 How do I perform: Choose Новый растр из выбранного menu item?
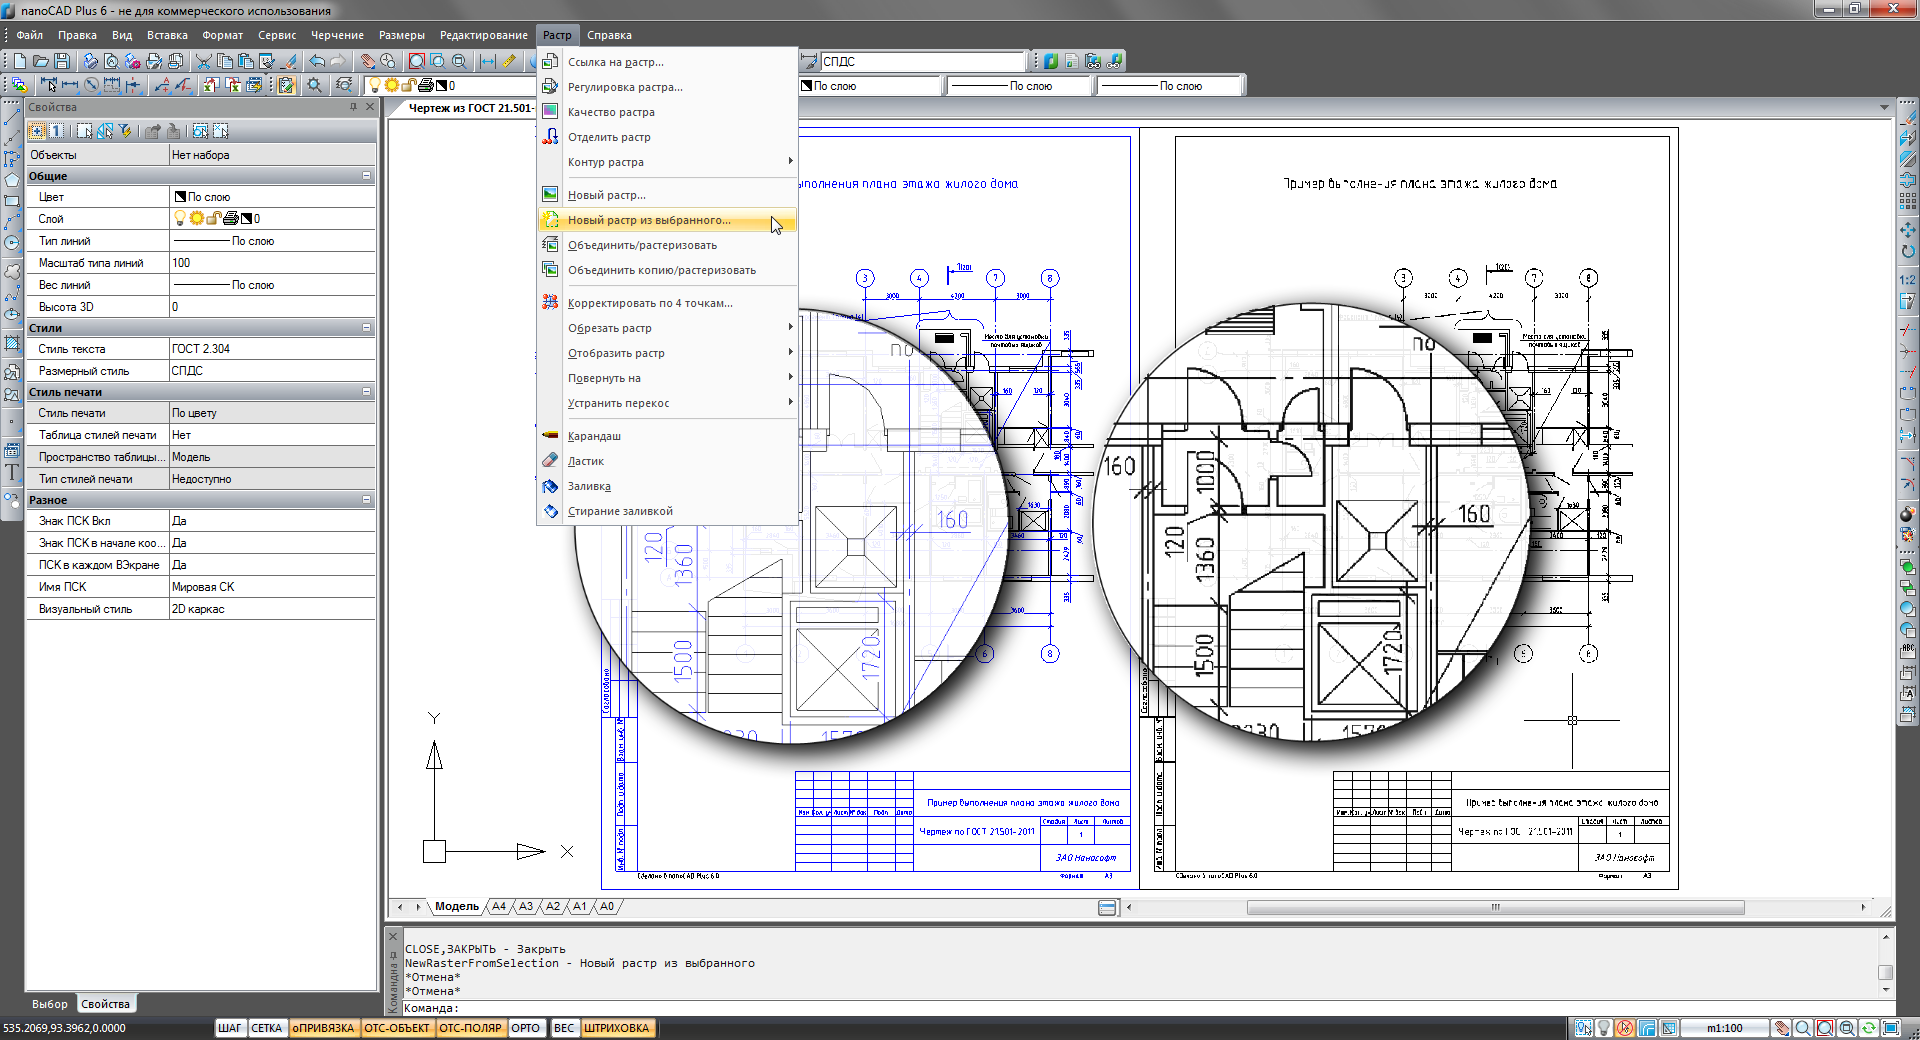(x=649, y=220)
